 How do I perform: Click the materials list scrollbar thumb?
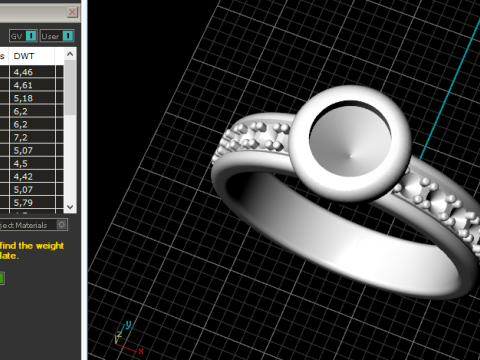tap(70, 87)
